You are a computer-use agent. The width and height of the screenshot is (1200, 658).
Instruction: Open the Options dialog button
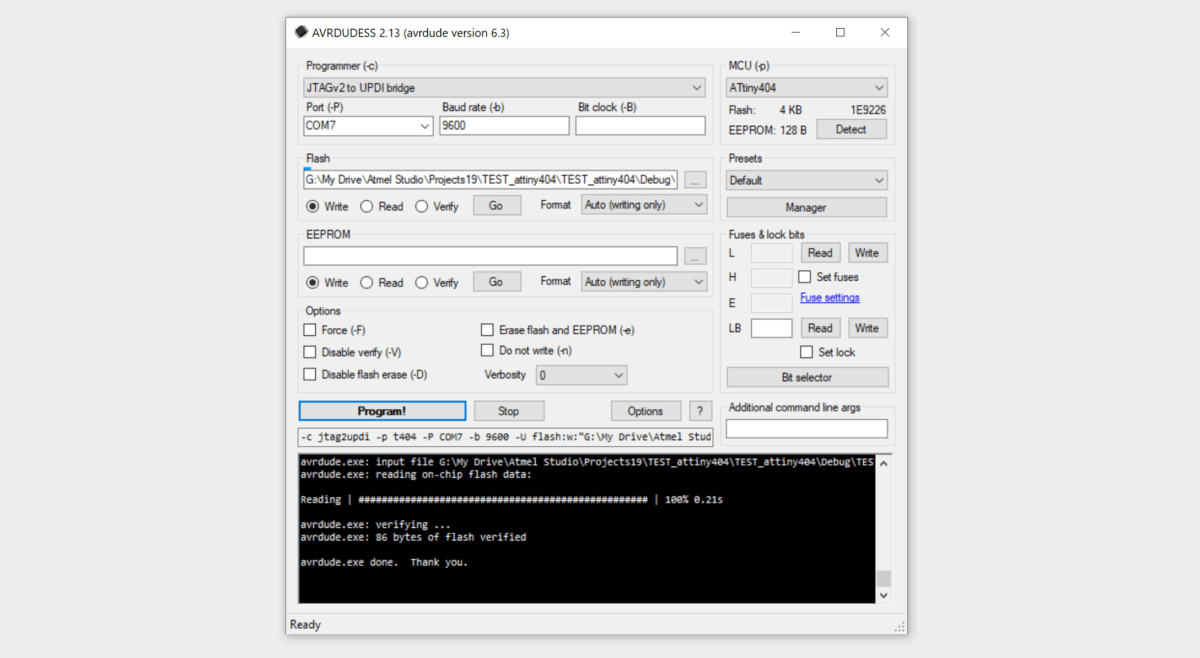click(646, 411)
